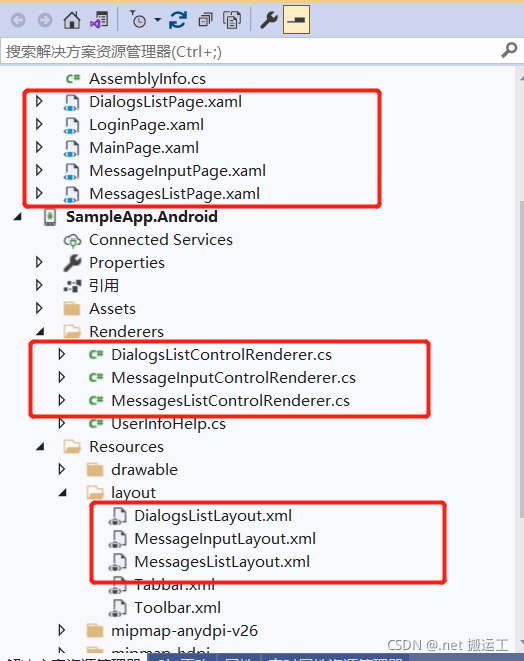This screenshot has height=661, width=524.
Task: Refresh the Solution Explorer via sync icon
Action: coord(178,20)
